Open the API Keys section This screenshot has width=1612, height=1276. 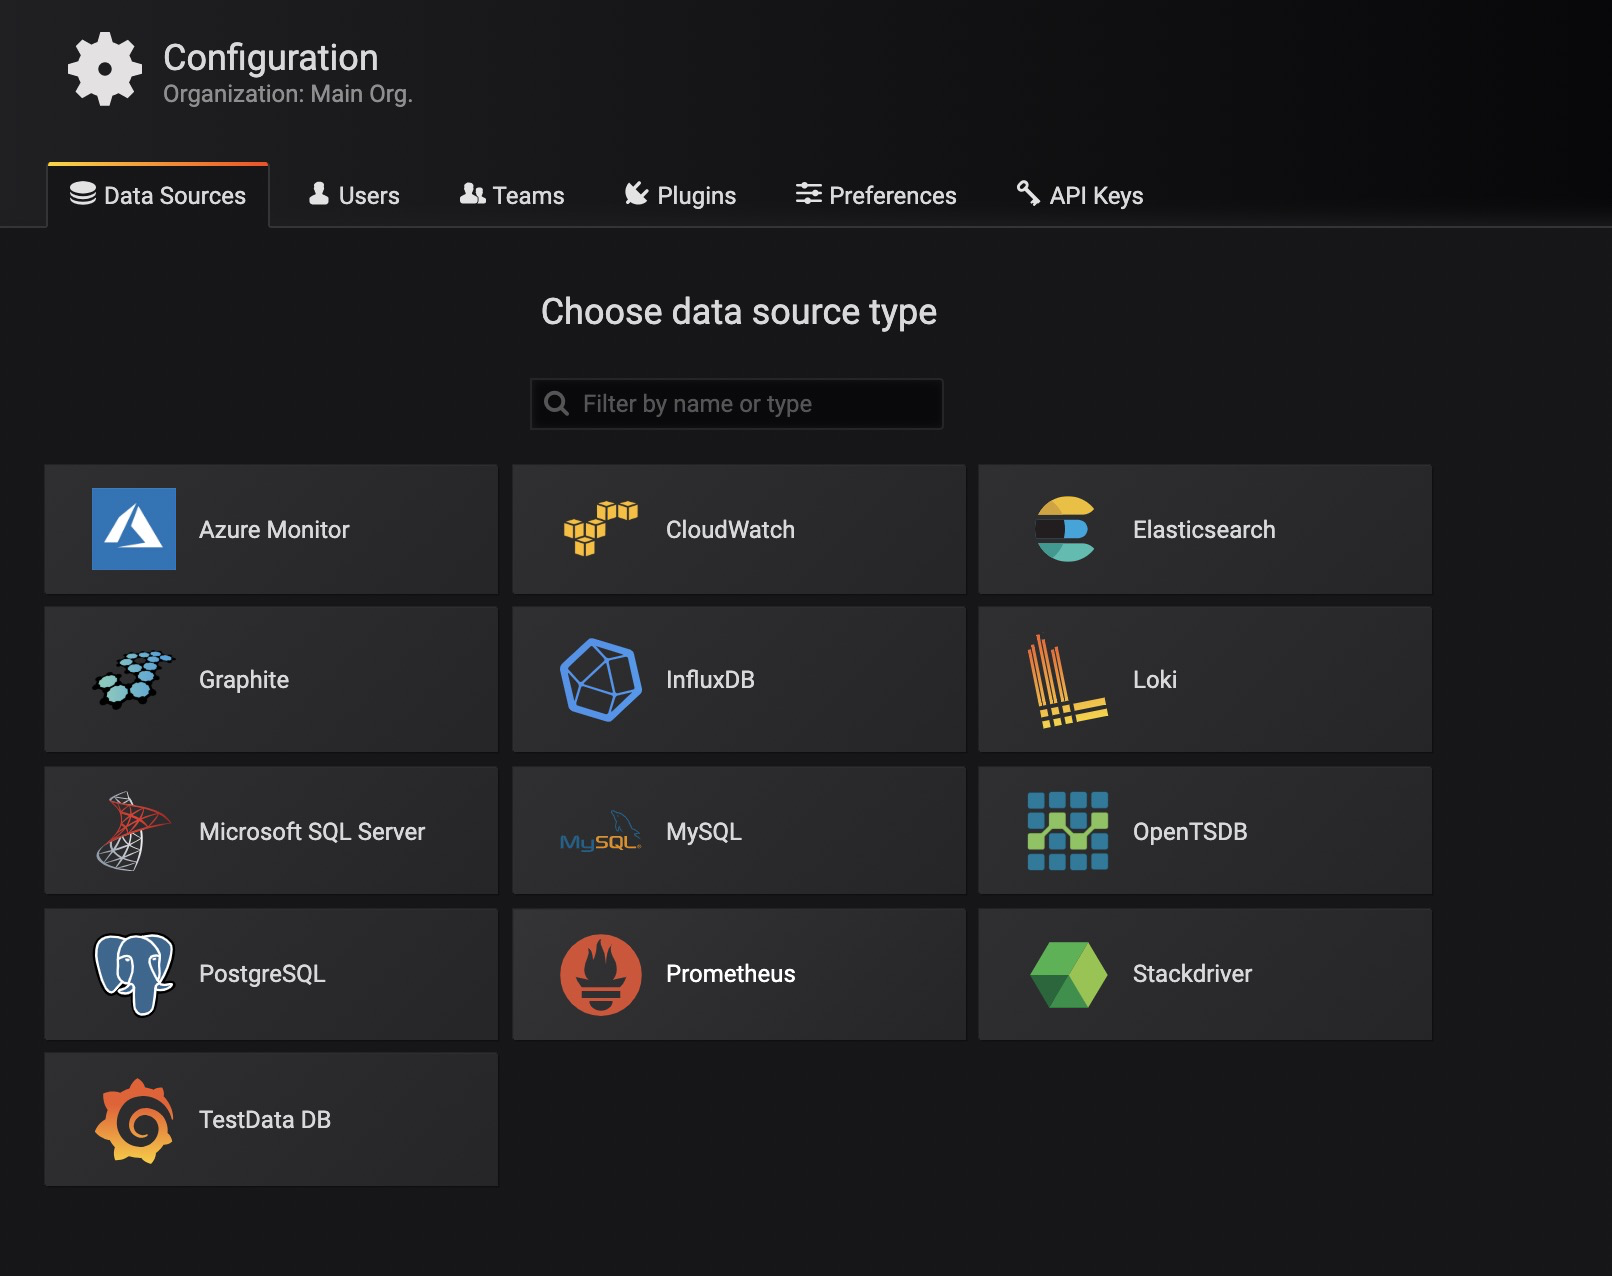click(x=1078, y=195)
